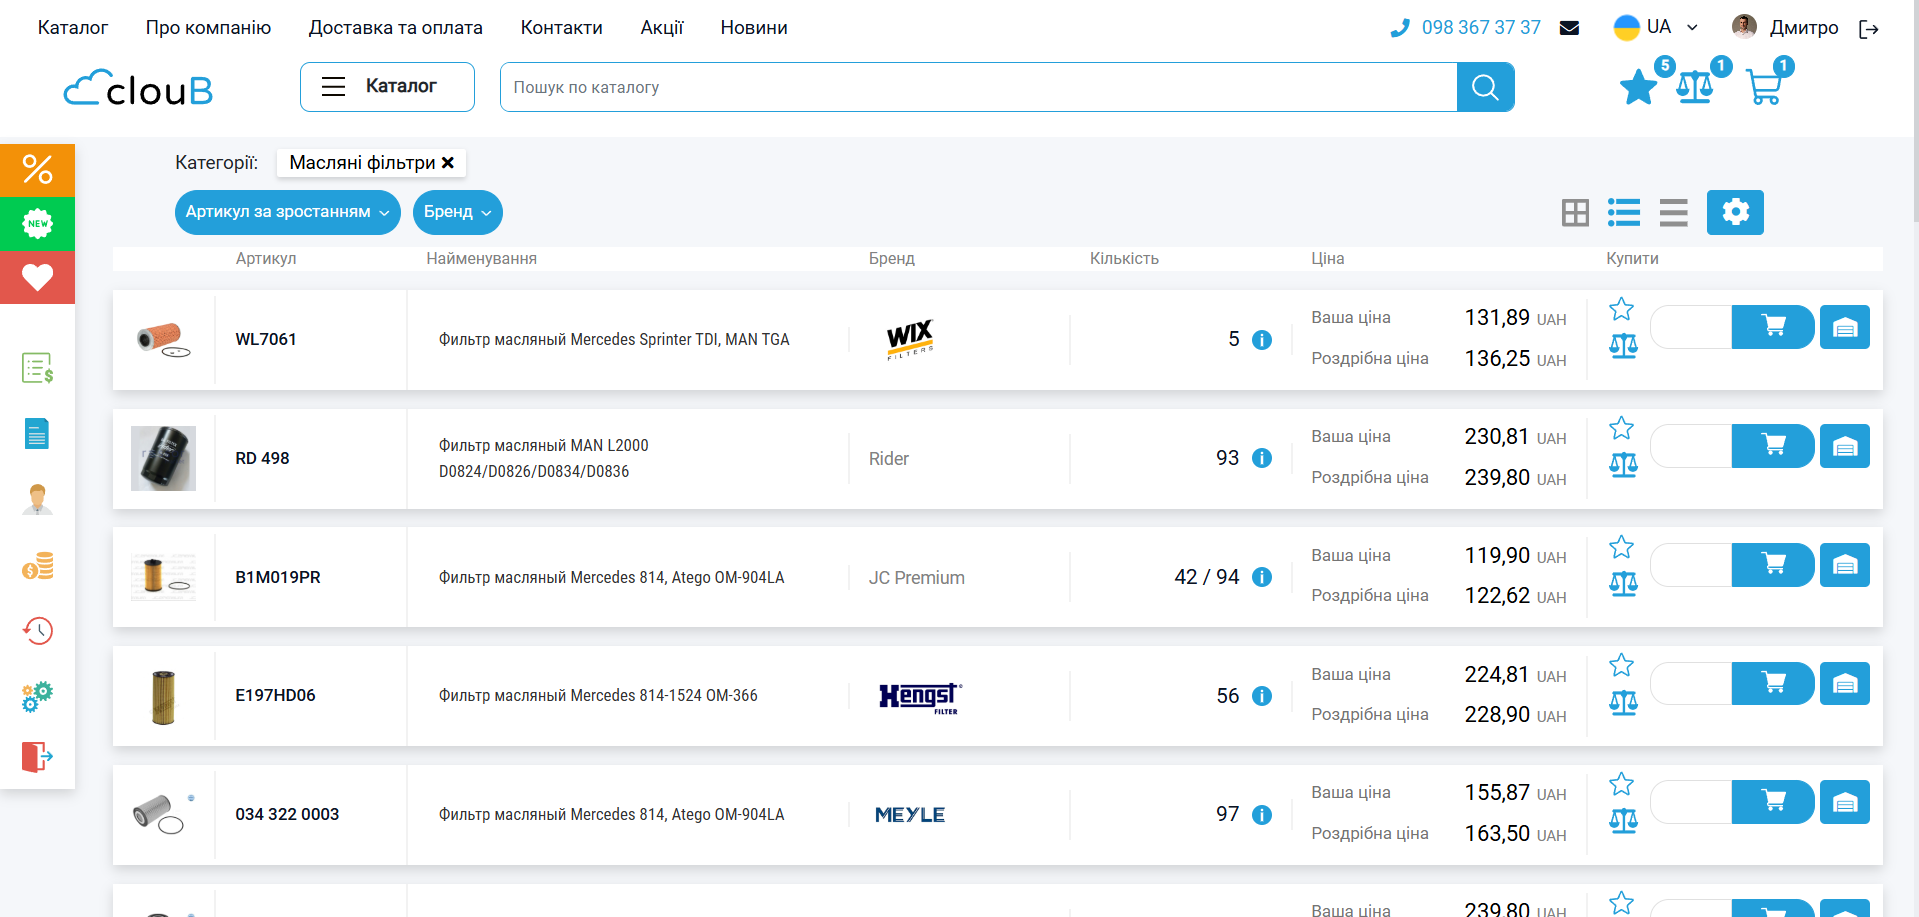Call phone number 098 367 37 37
This screenshot has width=1919, height=917.
pos(1480,28)
